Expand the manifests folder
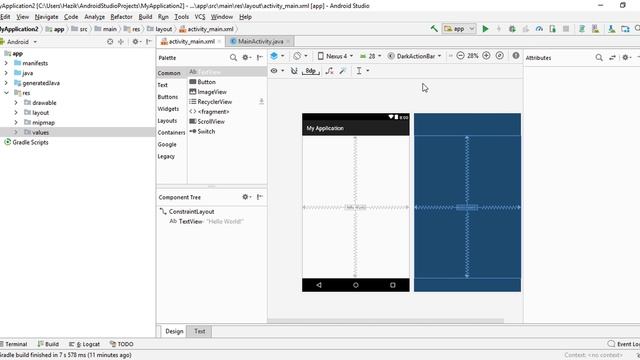The height and width of the screenshot is (360, 640). pos(6,63)
